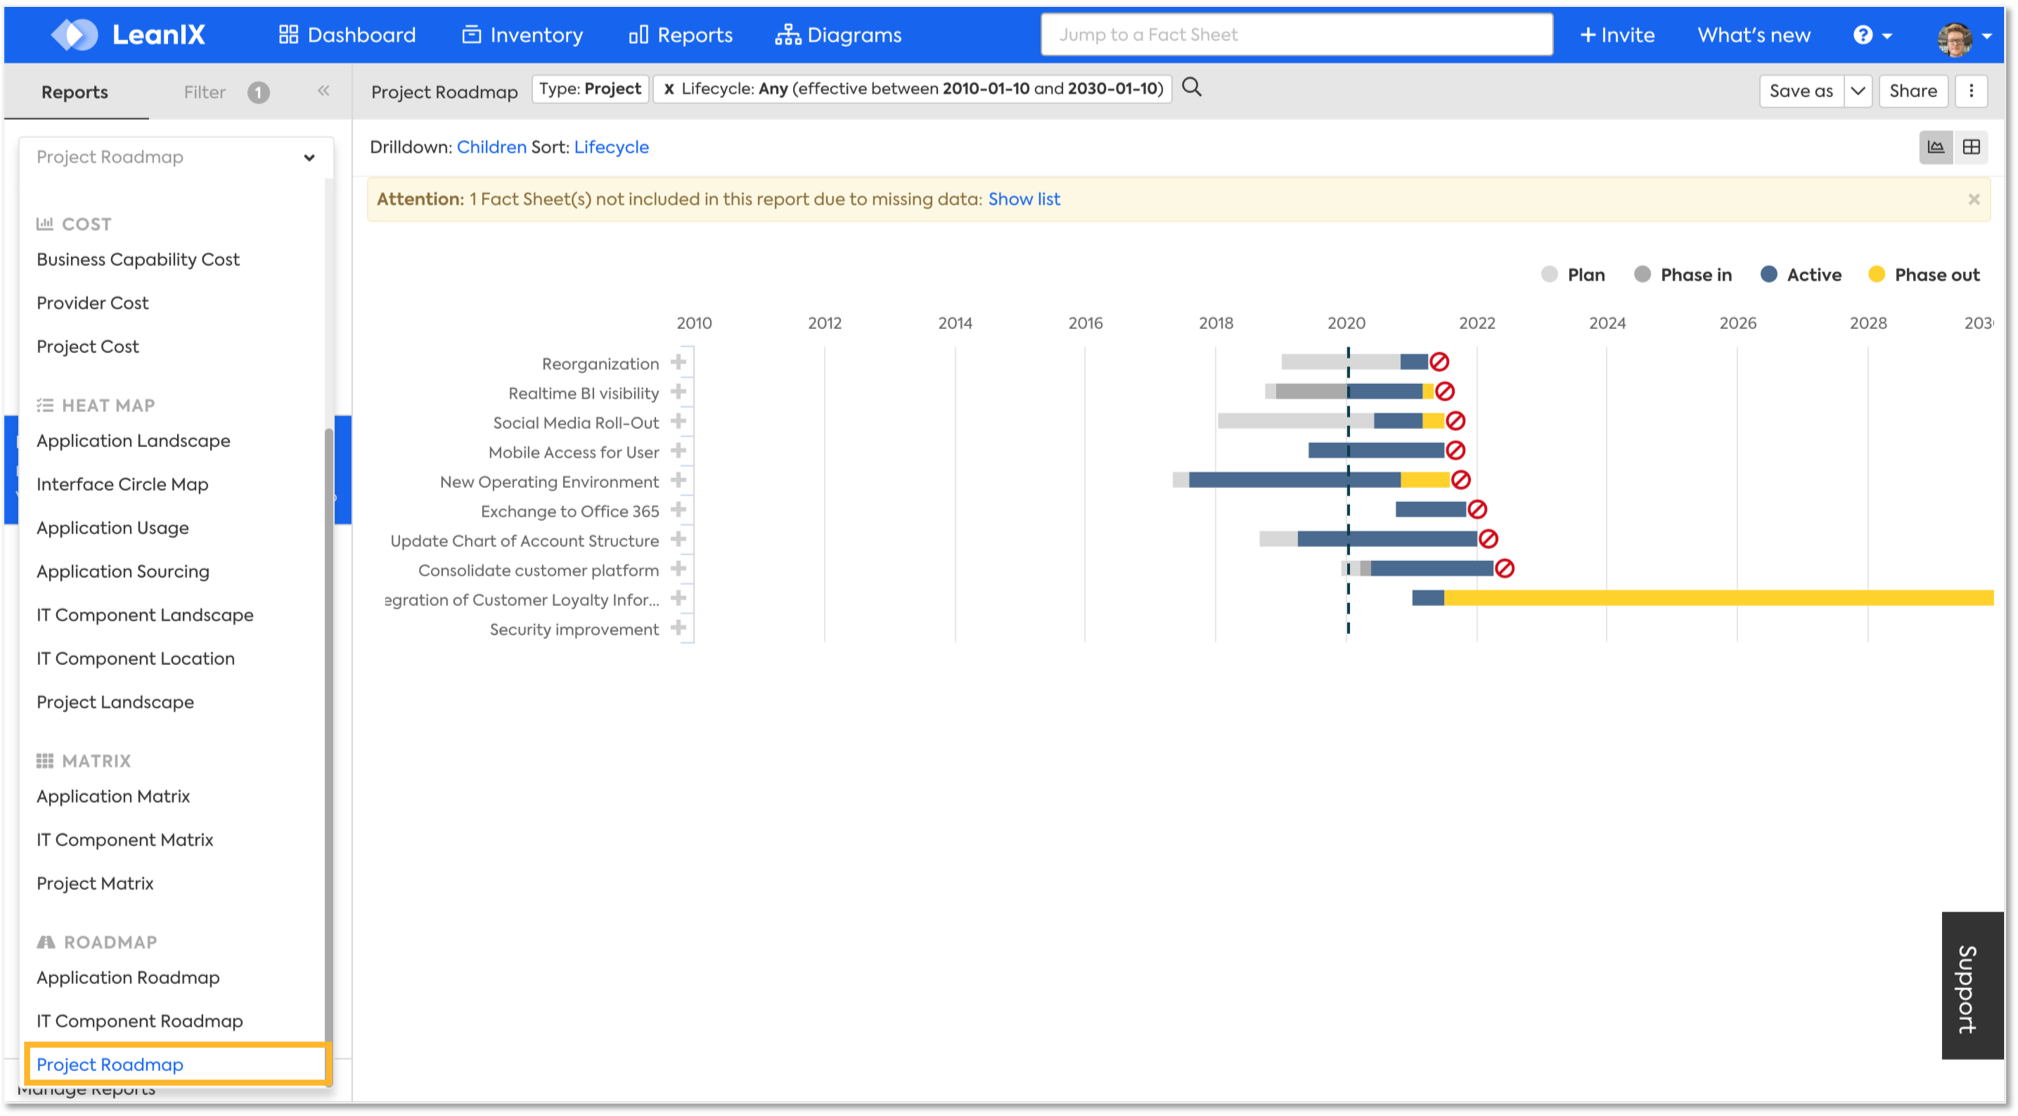Open the Project Roadmap report dropdown
The image size is (2018, 1116).
(176, 157)
